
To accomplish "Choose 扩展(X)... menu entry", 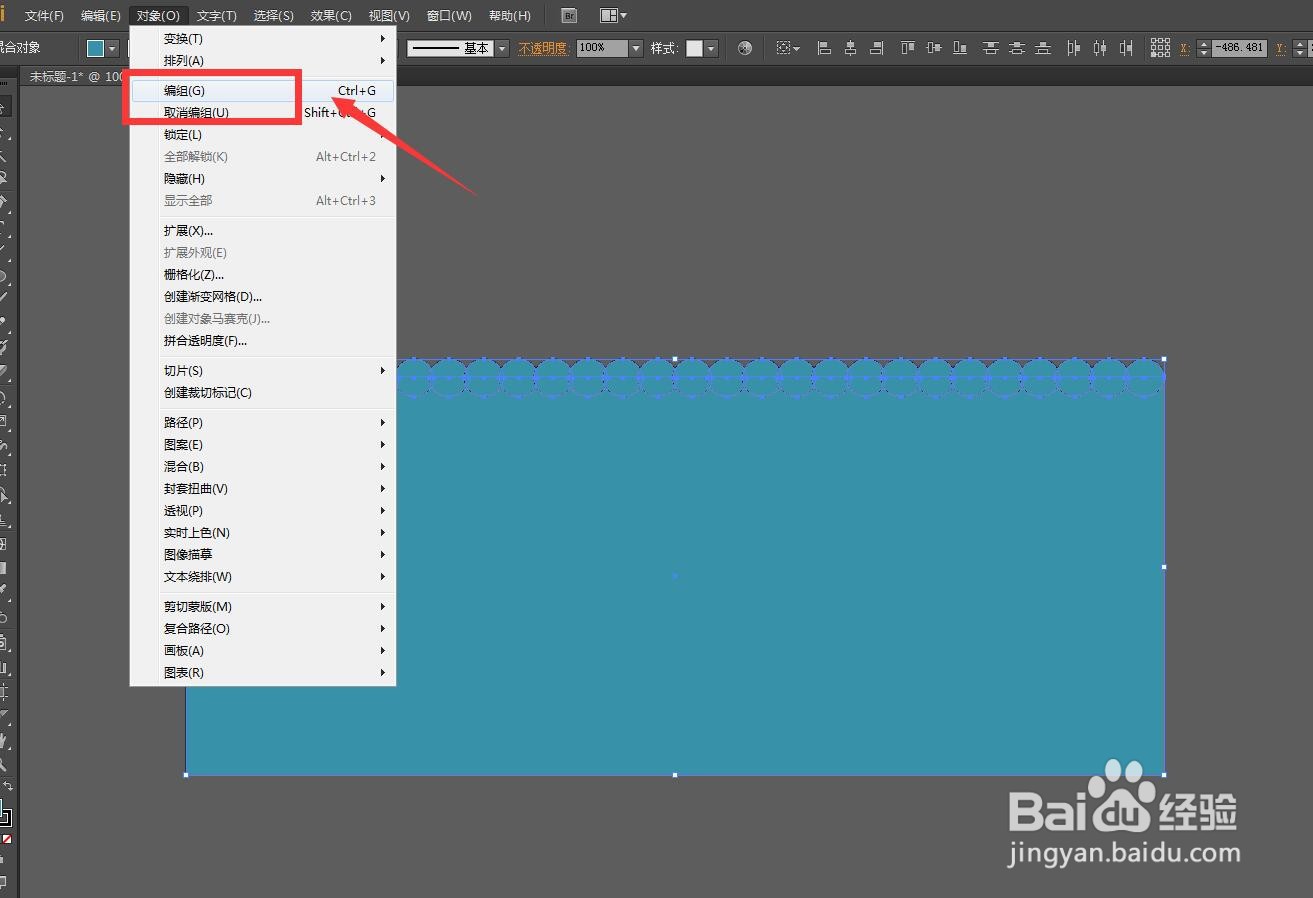I will tap(263, 230).
